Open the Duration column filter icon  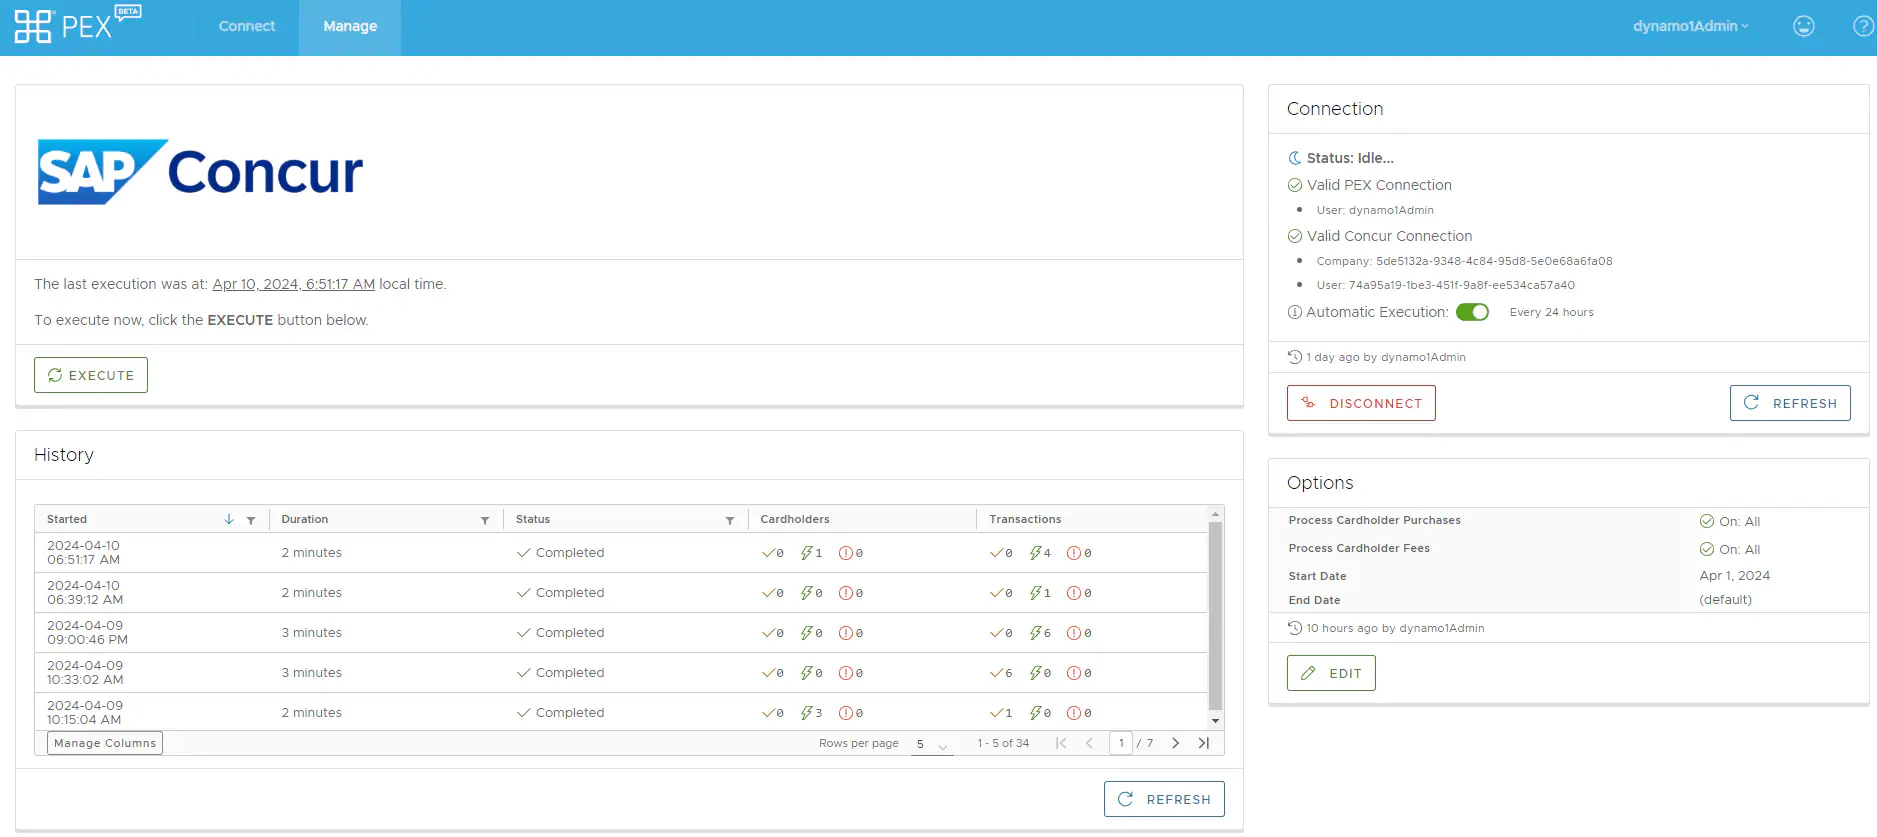click(485, 520)
